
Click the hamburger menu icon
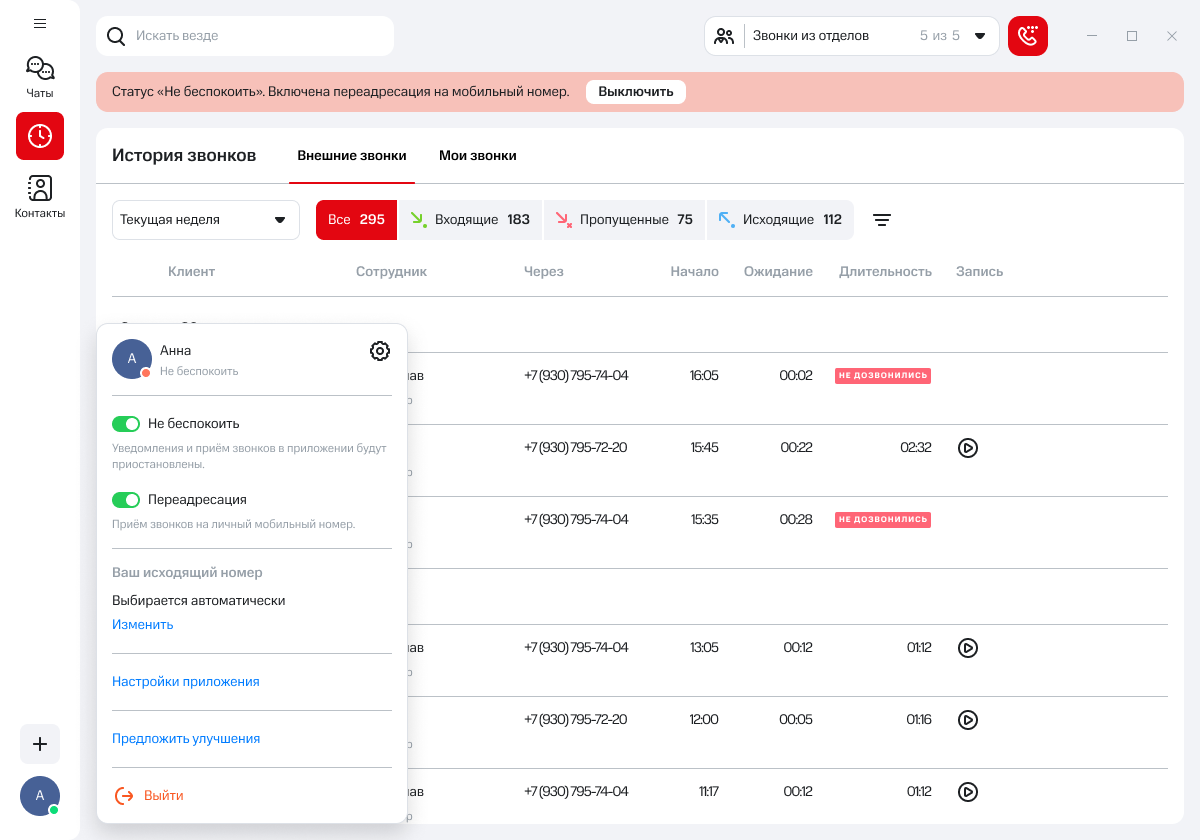click(40, 23)
